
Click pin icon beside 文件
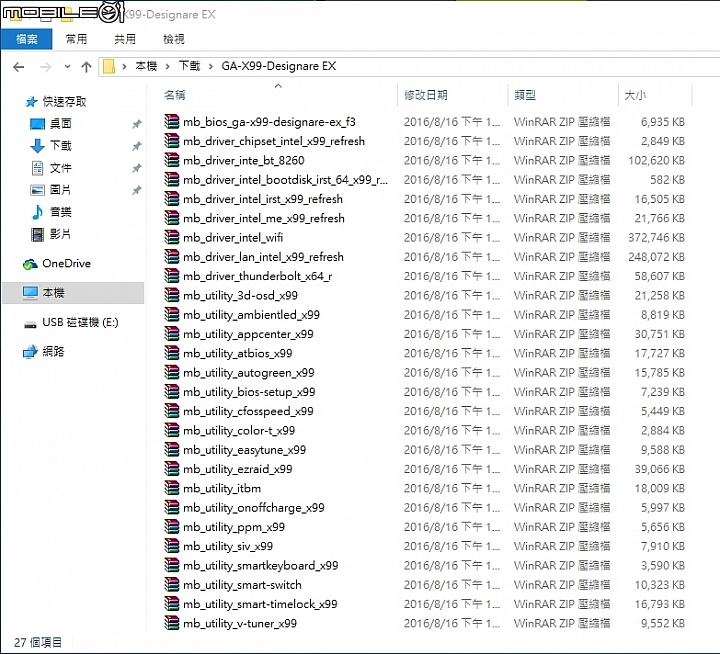click(136, 168)
